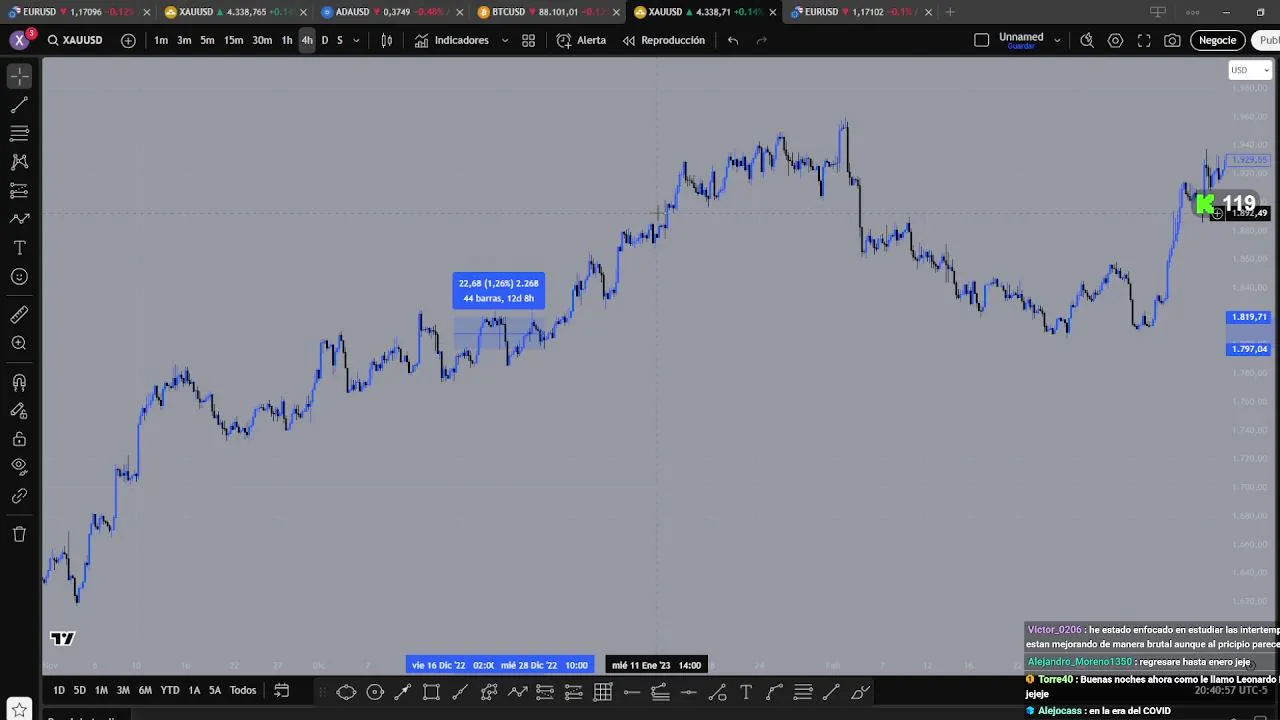Set the date range to YTD
Screen dimensions: 1280x720
click(170, 690)
